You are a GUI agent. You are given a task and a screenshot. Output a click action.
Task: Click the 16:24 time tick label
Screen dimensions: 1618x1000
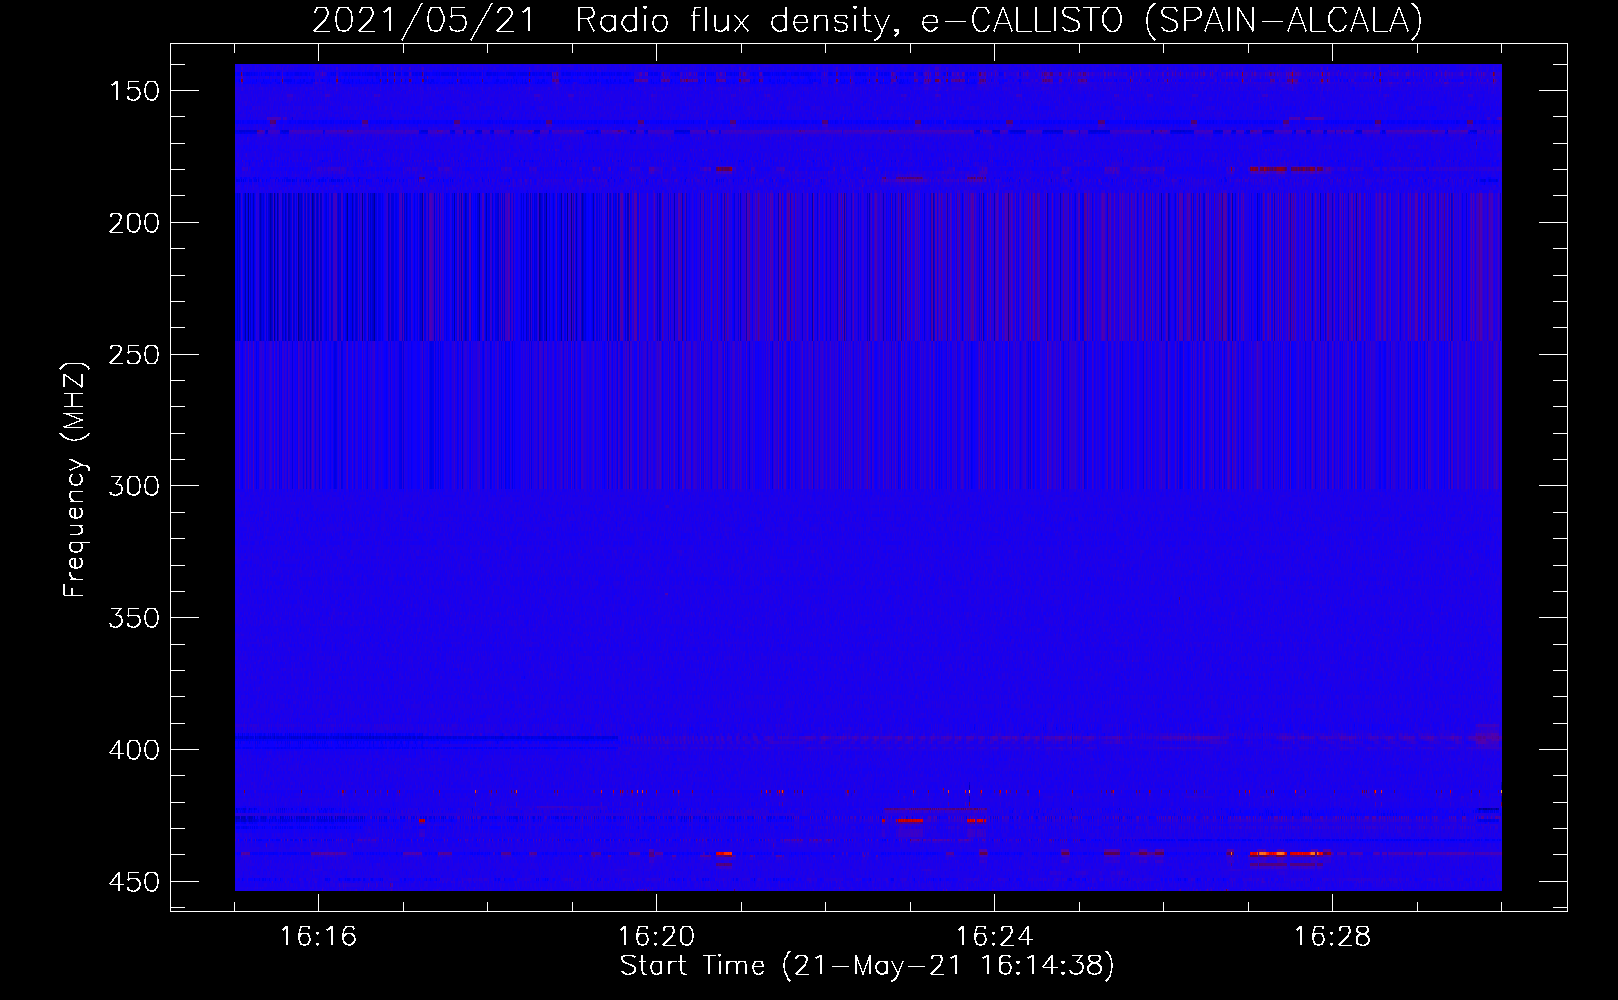(x=994, y=936)
